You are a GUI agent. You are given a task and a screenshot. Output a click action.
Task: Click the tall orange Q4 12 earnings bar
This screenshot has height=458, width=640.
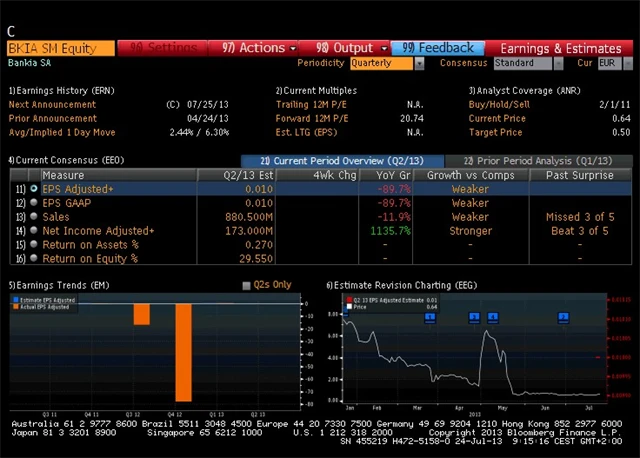(x=183, y=353)
